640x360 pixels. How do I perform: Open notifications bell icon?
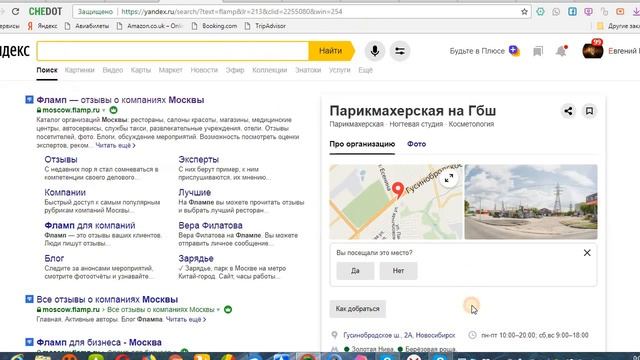[561, 51]
